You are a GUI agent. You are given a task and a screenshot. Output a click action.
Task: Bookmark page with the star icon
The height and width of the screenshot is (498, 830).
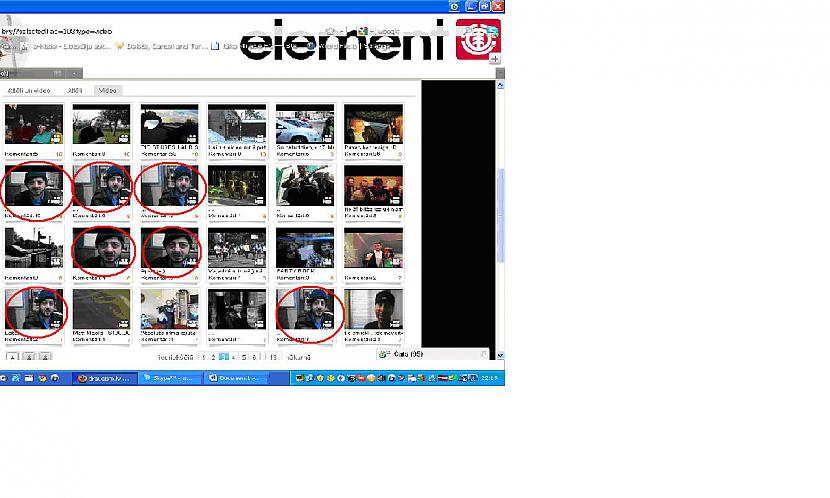point(330,31)
